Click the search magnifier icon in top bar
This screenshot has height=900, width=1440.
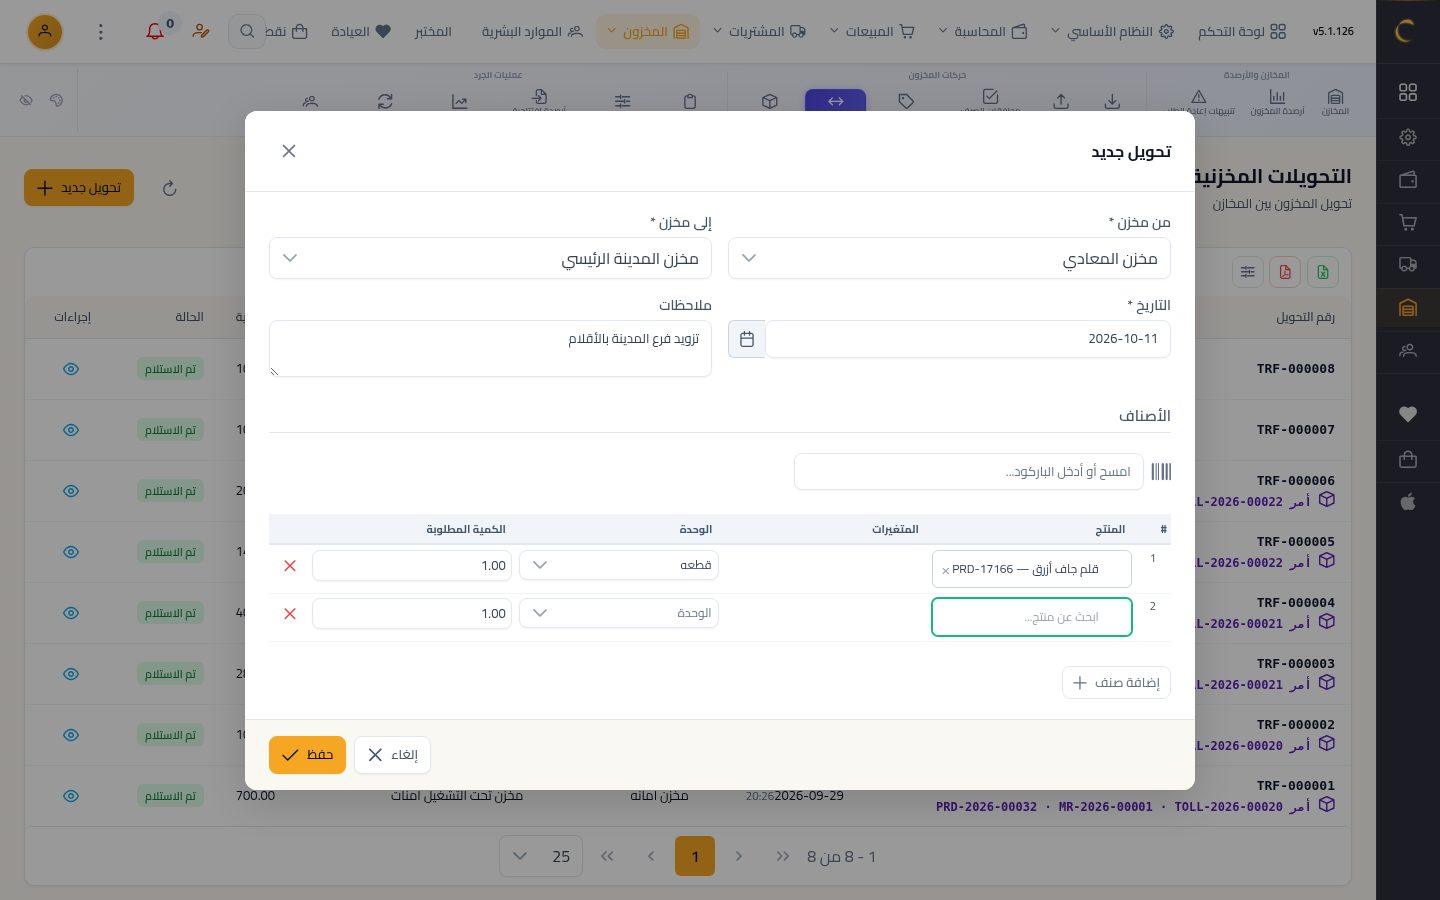point(247,32)
